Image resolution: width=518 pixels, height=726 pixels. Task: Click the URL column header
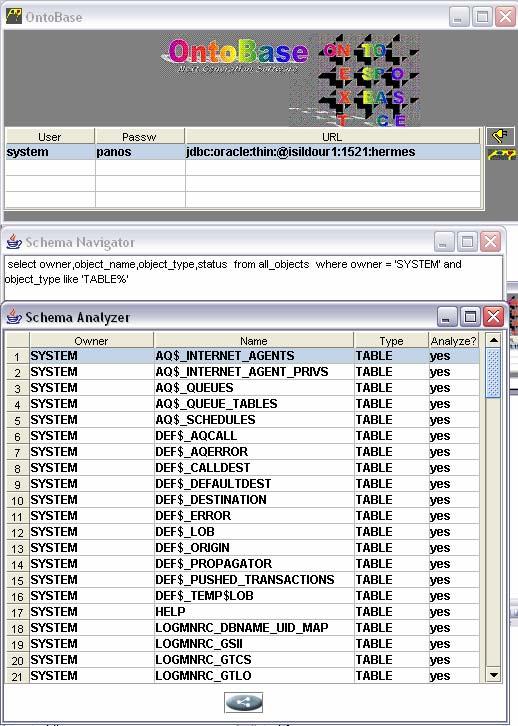pyautogui.click(x=332, y=137)
